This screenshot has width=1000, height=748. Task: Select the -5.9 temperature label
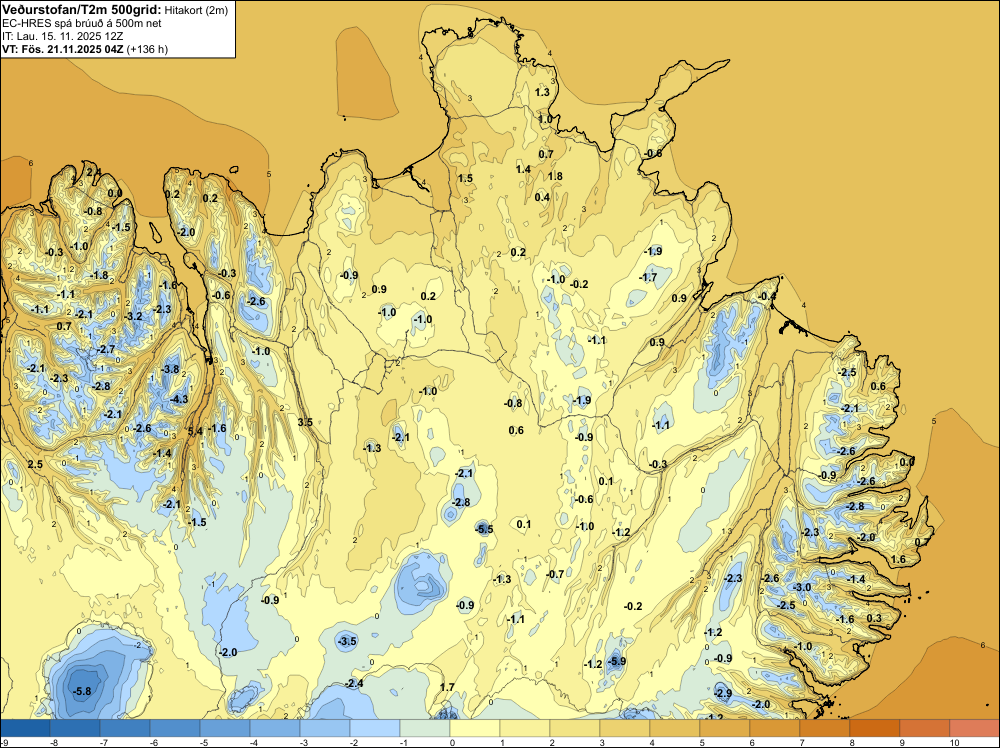pyautogui.click(x=616, y=661)
